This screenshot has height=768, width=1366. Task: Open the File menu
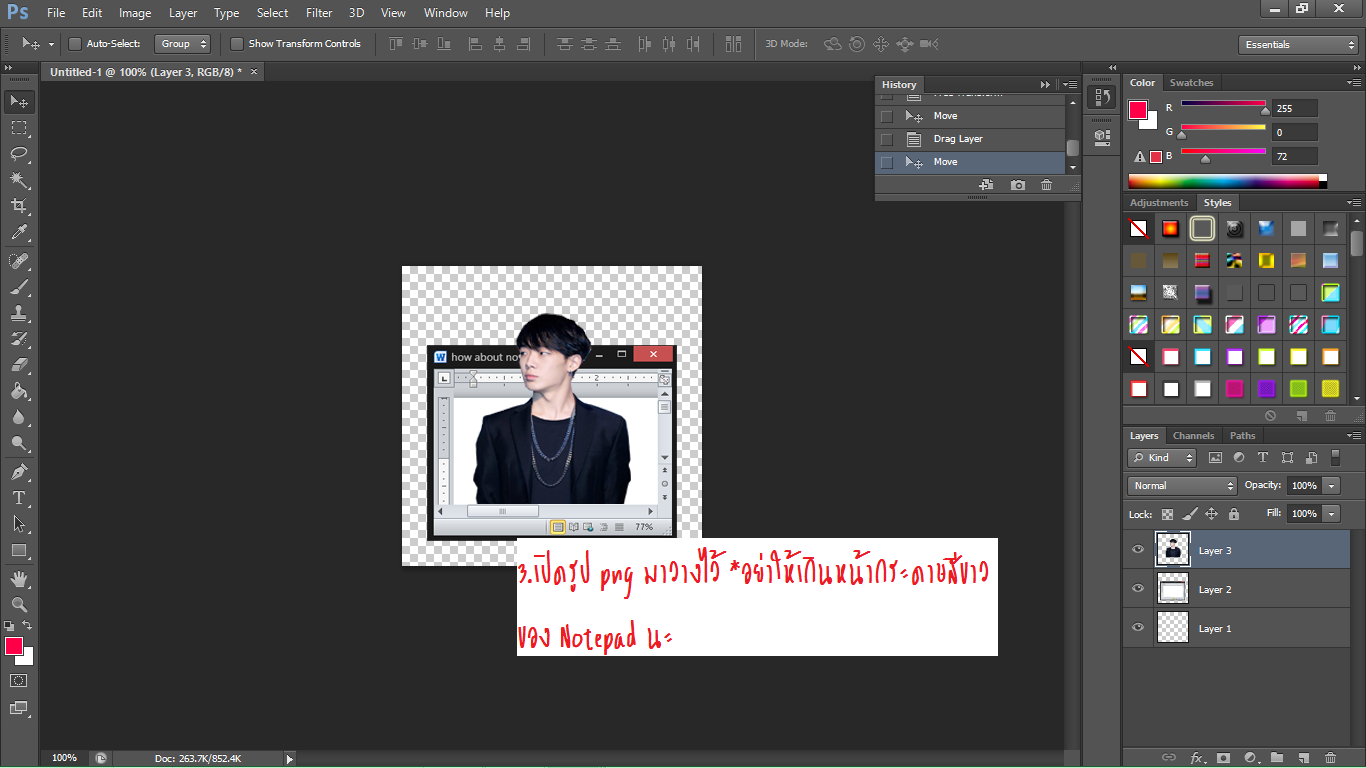click(56, 13)
